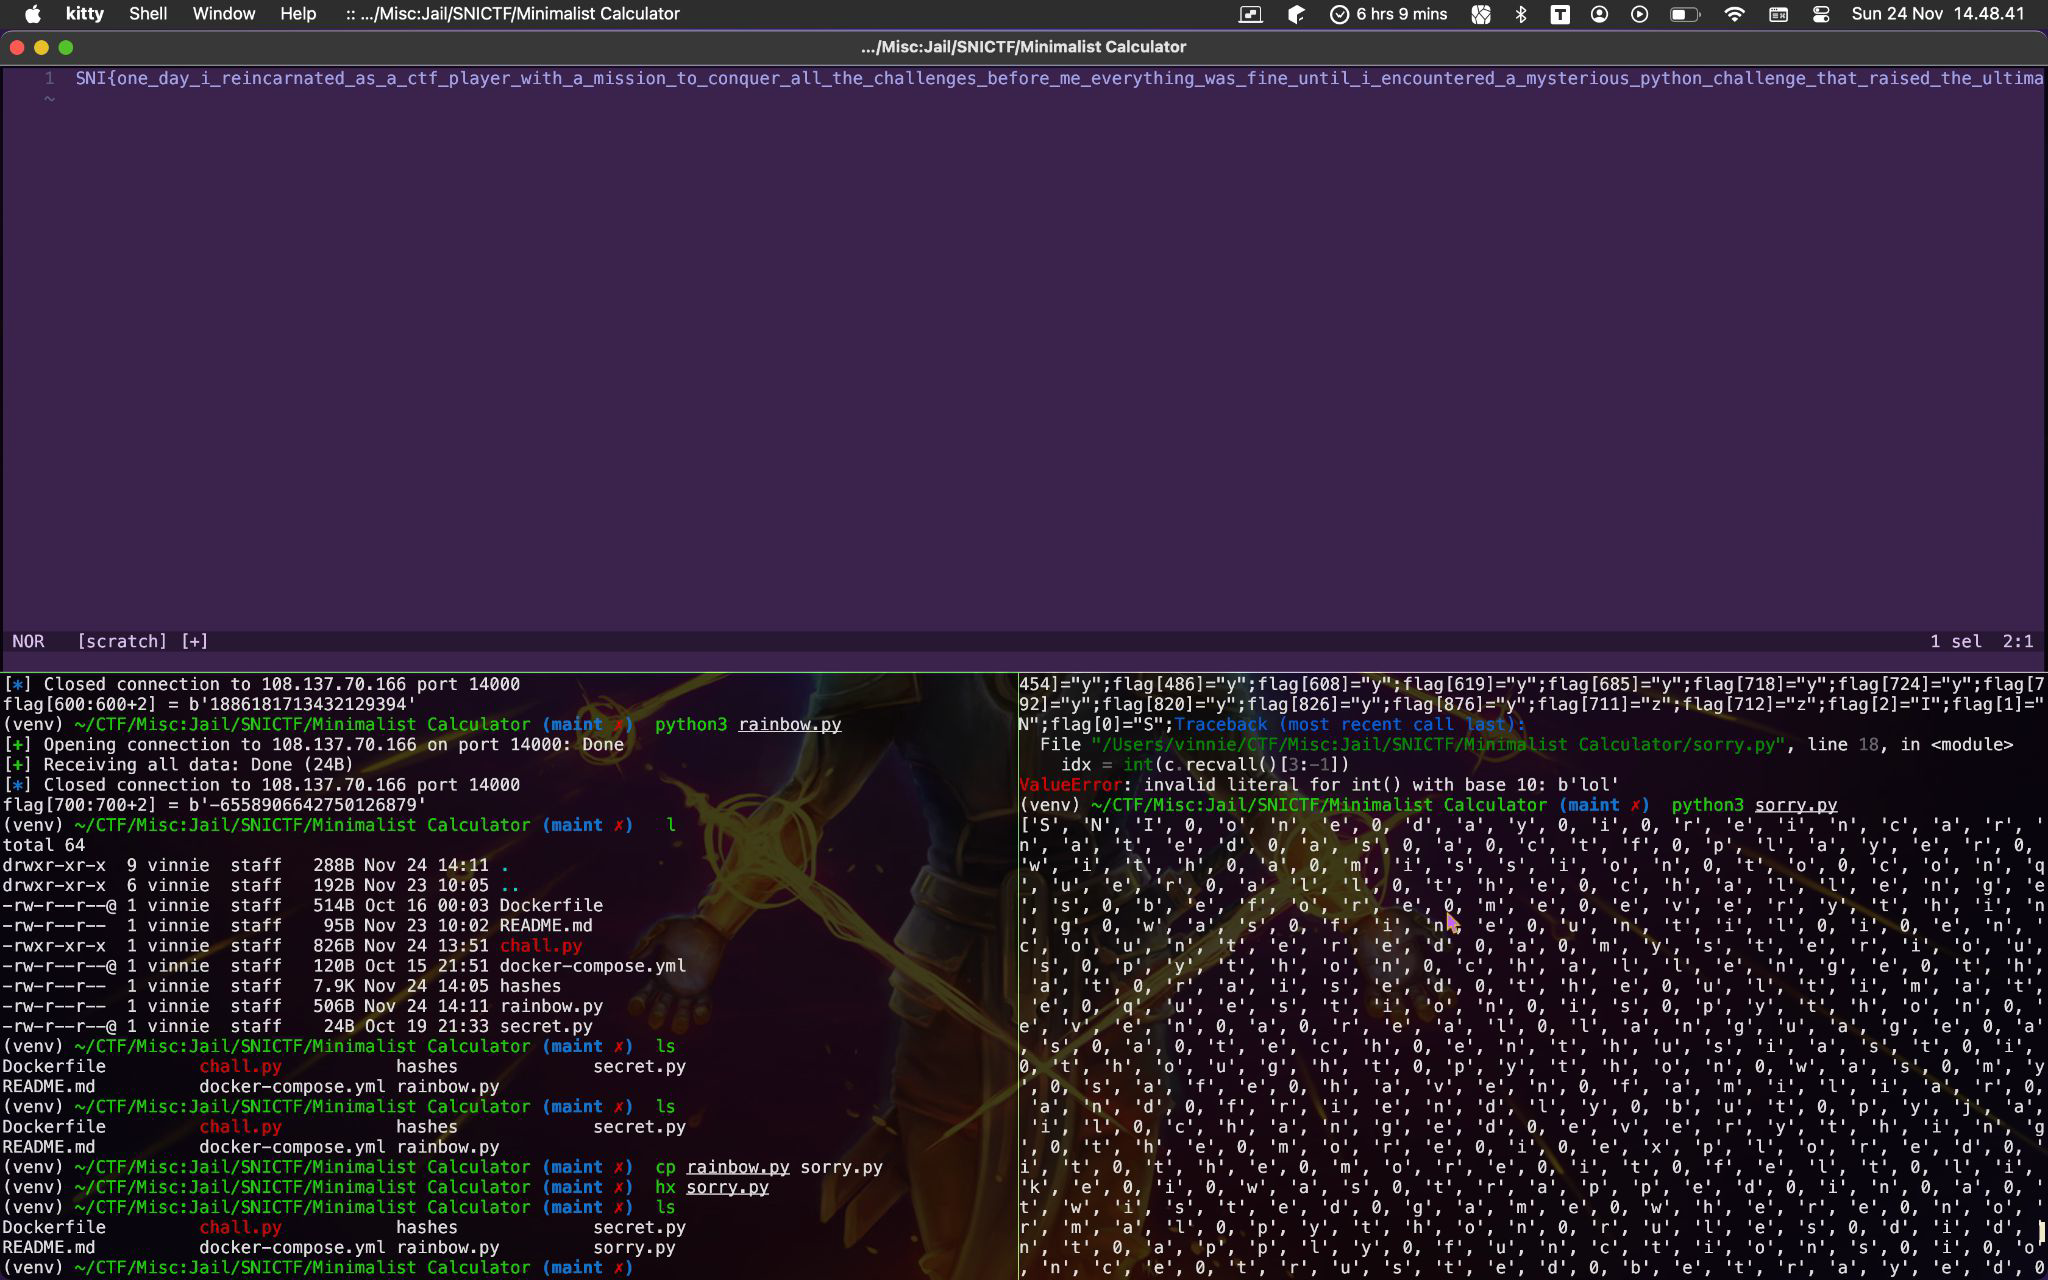Click underlined sorry.py in python3 command
The height and width of the screenshot is (1280, 2048).
pyautogui.click(x=1795, y=805)
